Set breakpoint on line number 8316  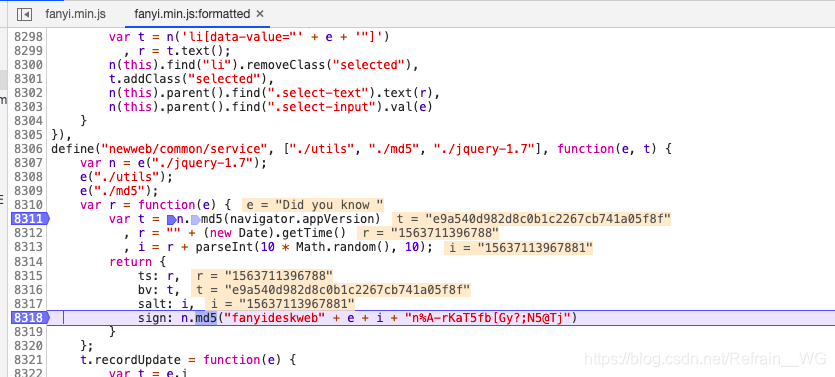29,290
